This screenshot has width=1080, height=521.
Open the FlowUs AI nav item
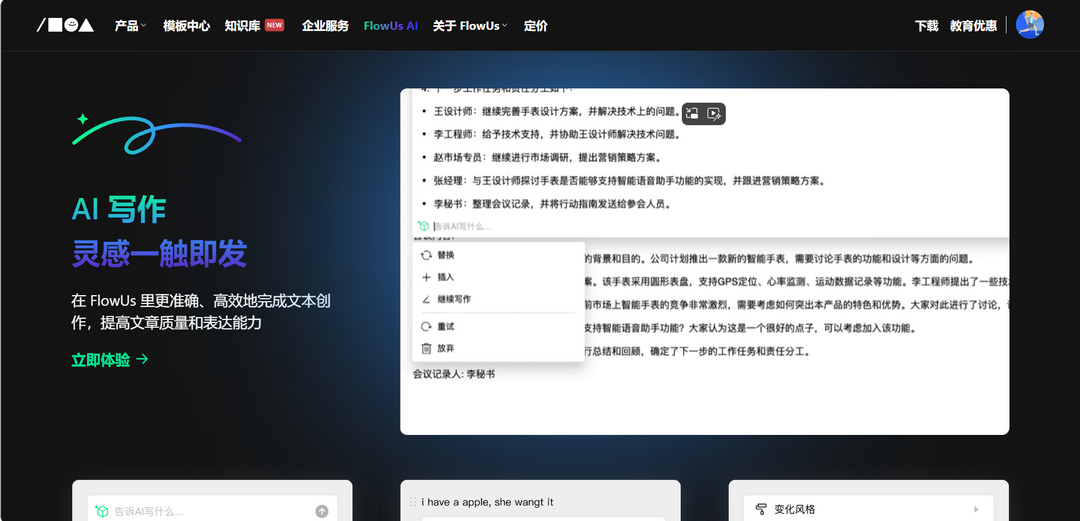coord(391,25)
